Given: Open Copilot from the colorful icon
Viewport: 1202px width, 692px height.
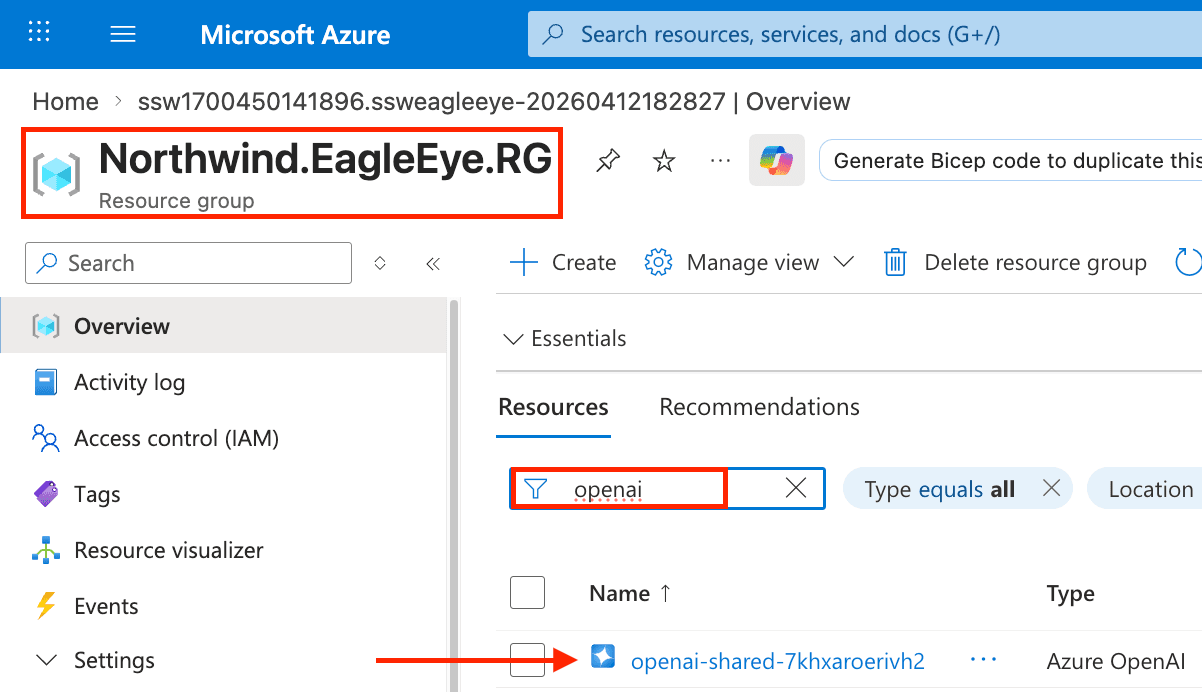Looking at the screenshot, I should click(x=776, y=160).
